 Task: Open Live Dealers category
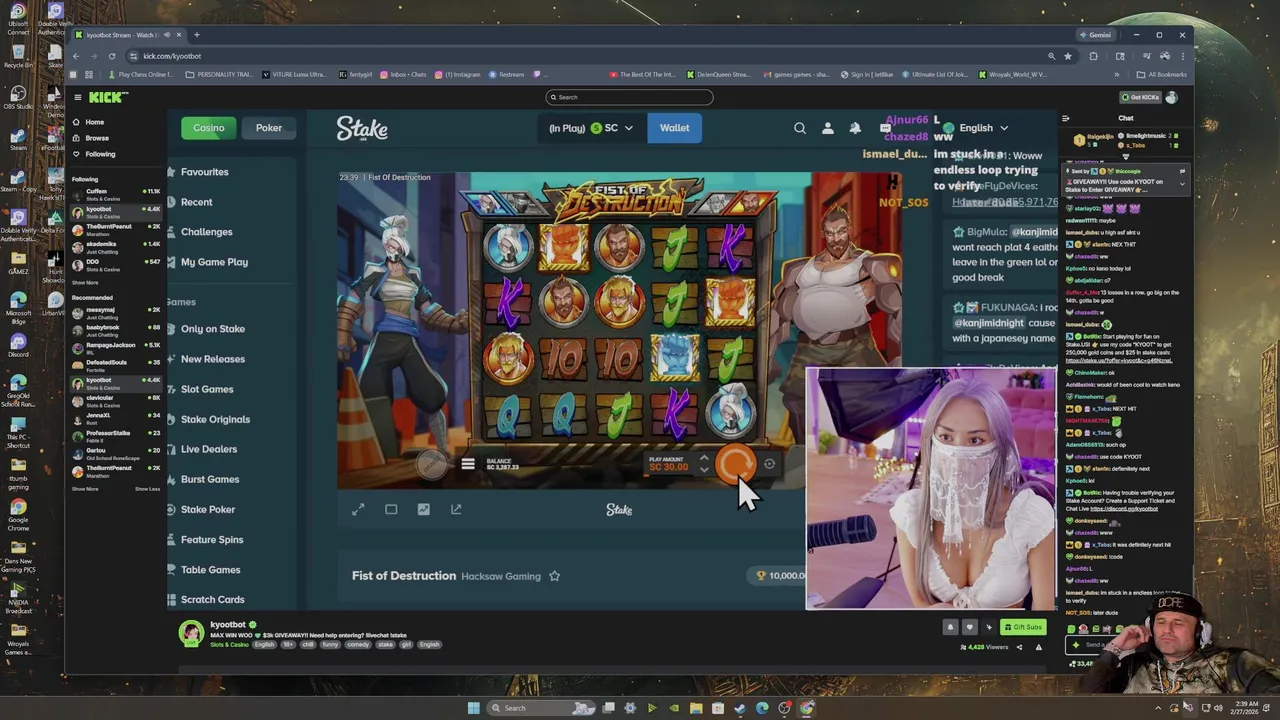(209, 449)
